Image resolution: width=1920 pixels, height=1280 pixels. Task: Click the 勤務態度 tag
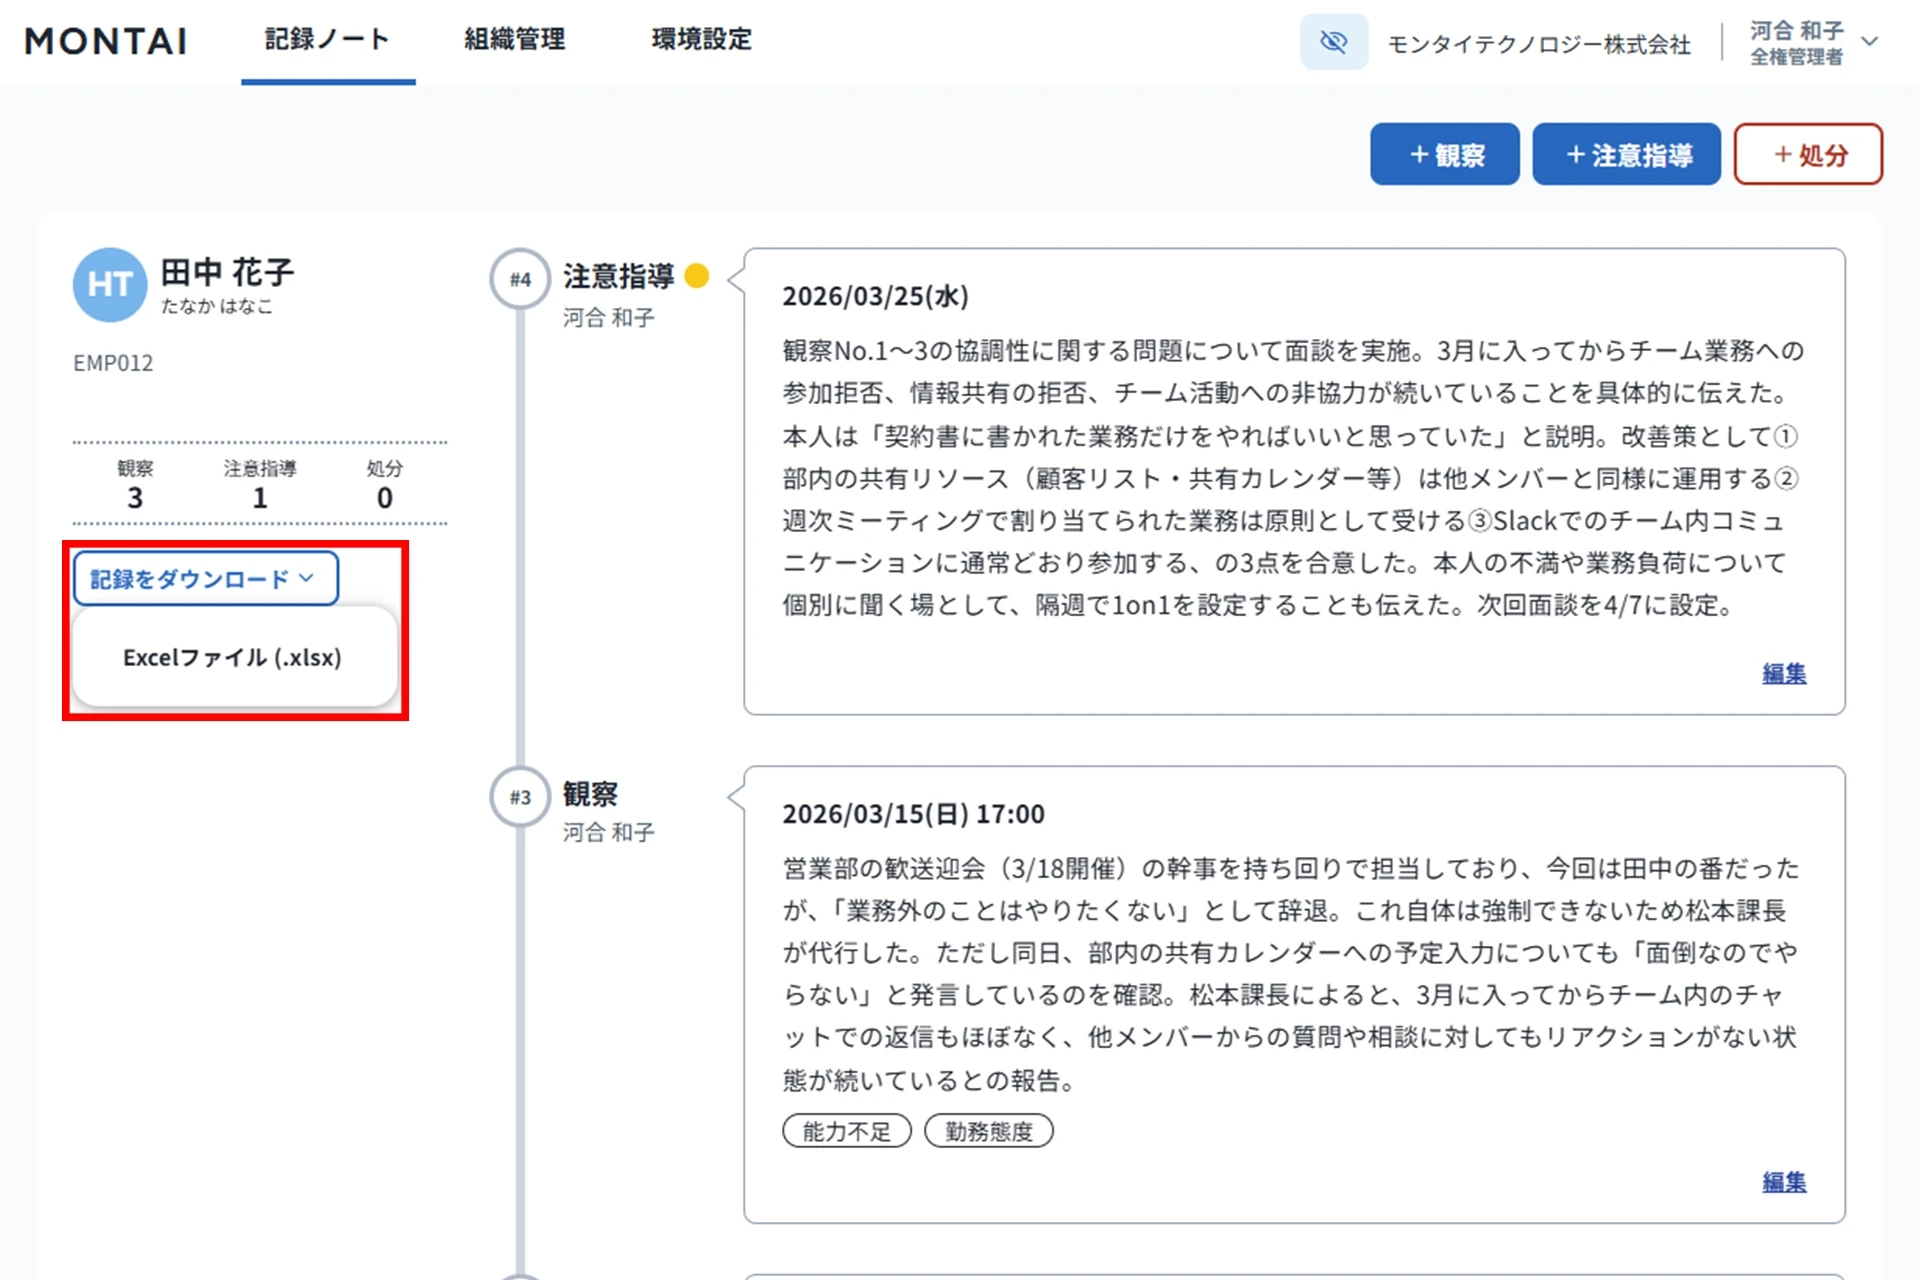tap(989, 1131)
